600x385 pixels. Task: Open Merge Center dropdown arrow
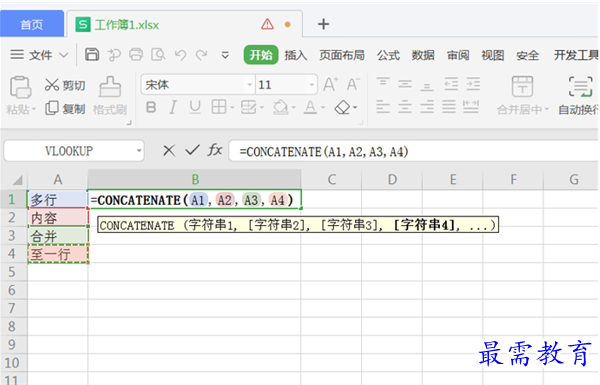[546, 109]
